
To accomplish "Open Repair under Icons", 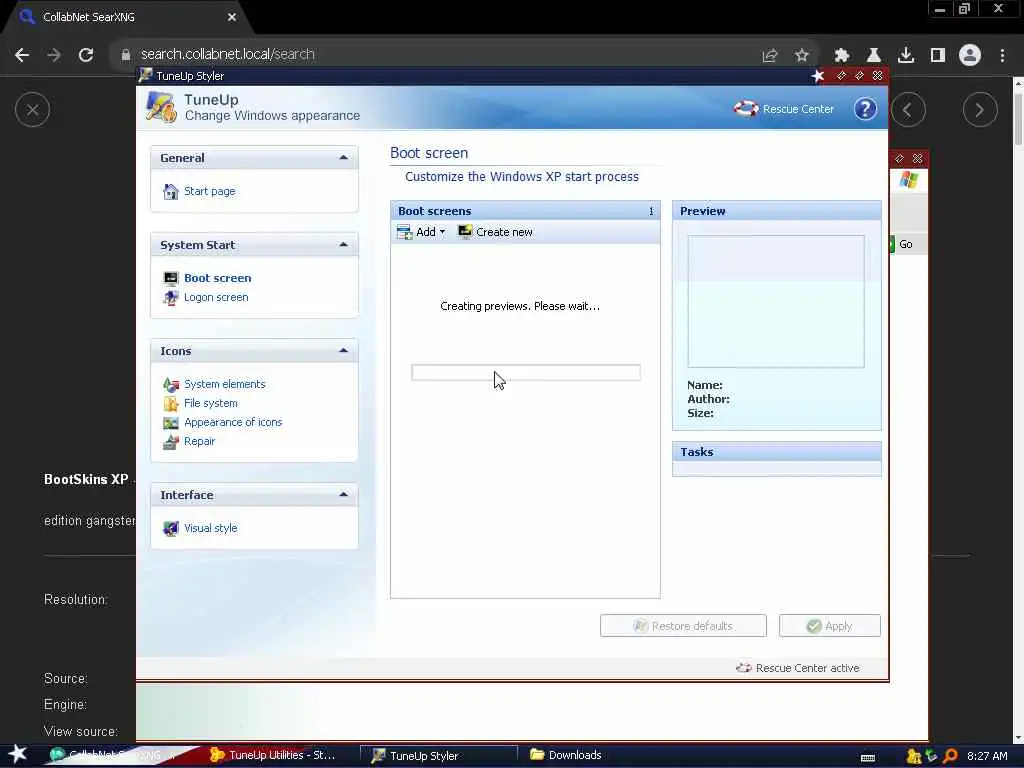I will pyautogui.click(x=200, y=441).
